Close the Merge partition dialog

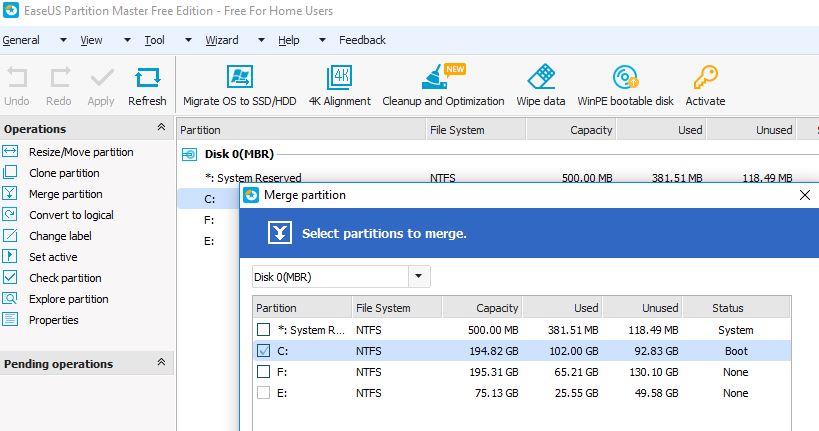[x=805, y=195]
